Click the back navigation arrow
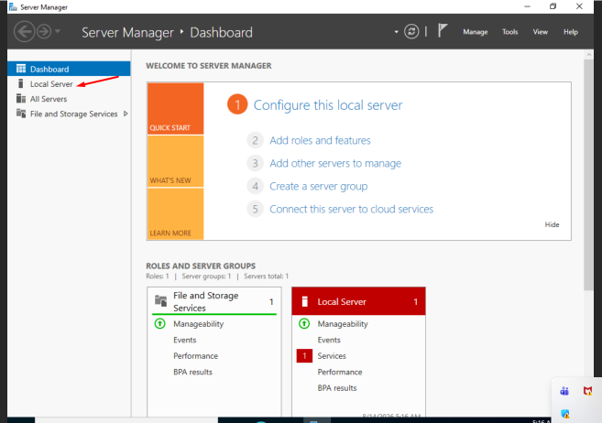This screenshot has height=423, width=602. 24,31
